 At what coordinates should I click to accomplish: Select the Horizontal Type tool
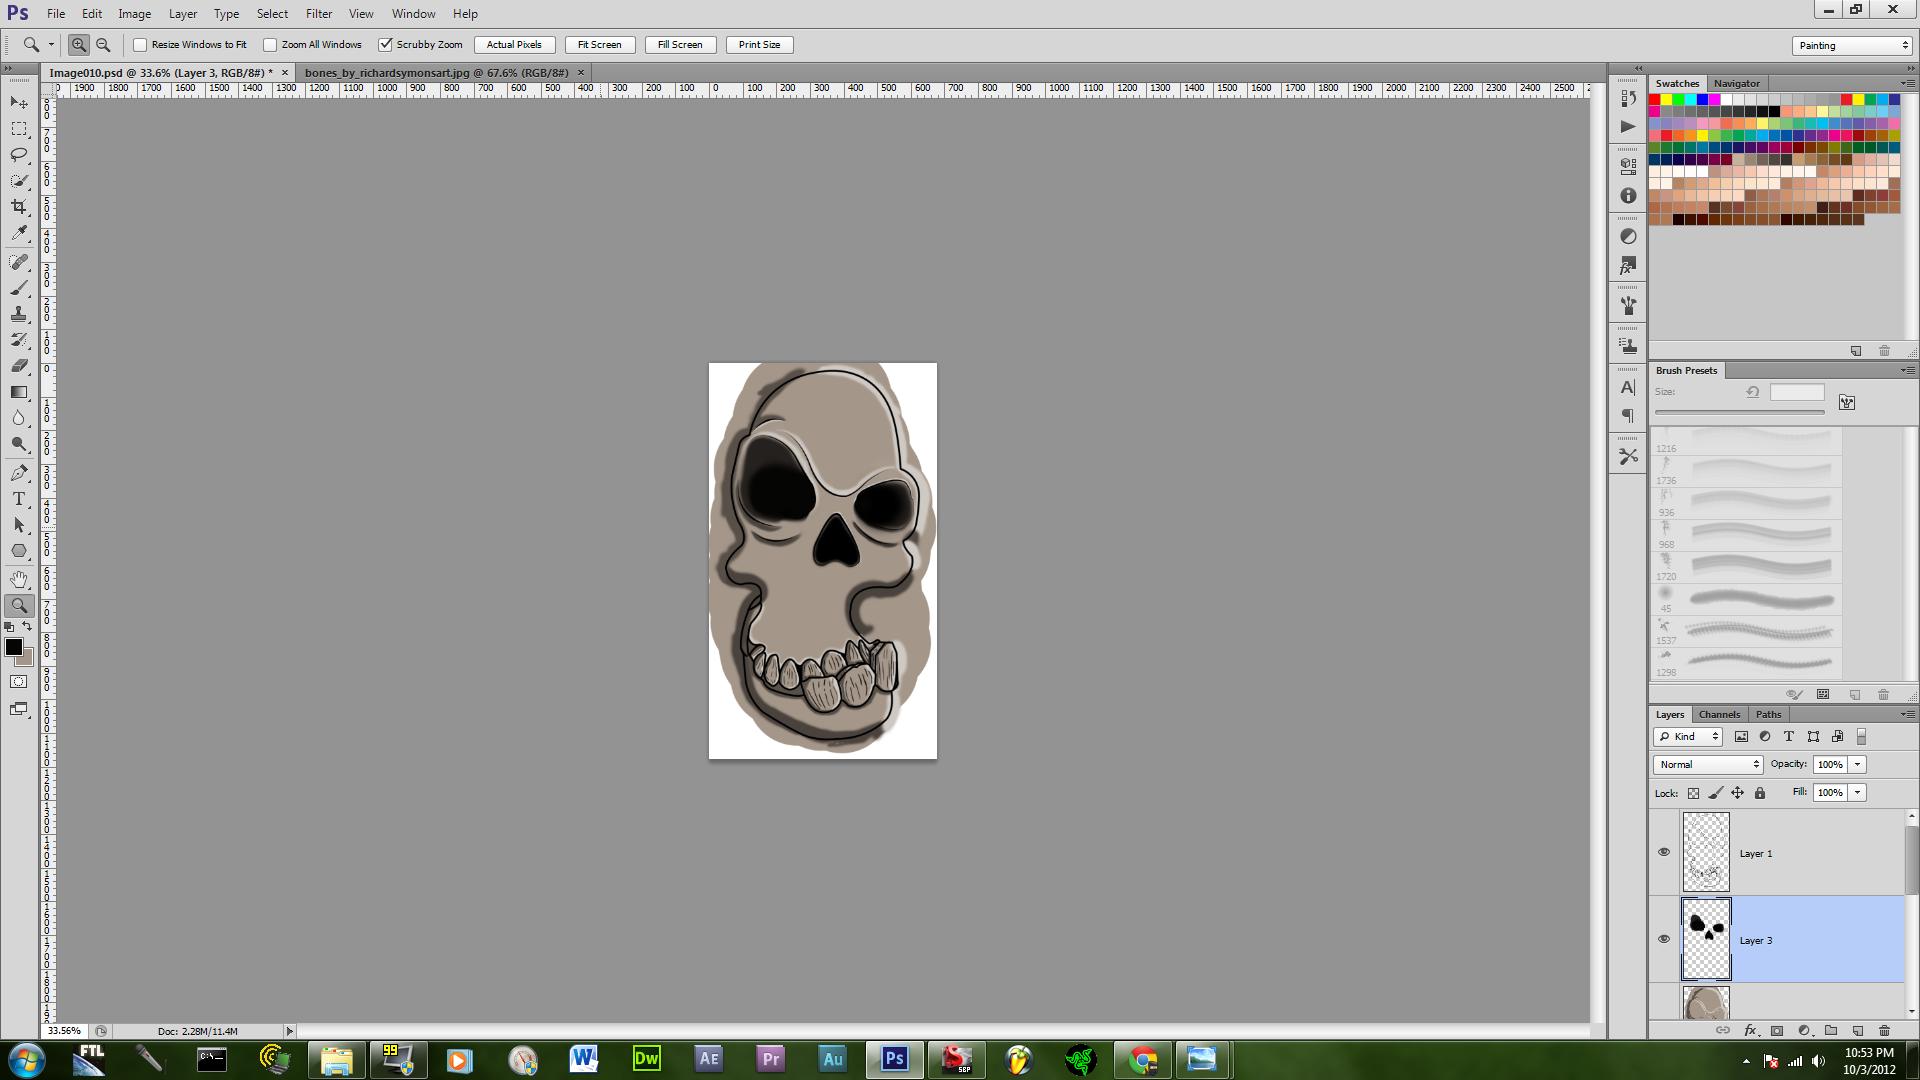coord(19,499)
